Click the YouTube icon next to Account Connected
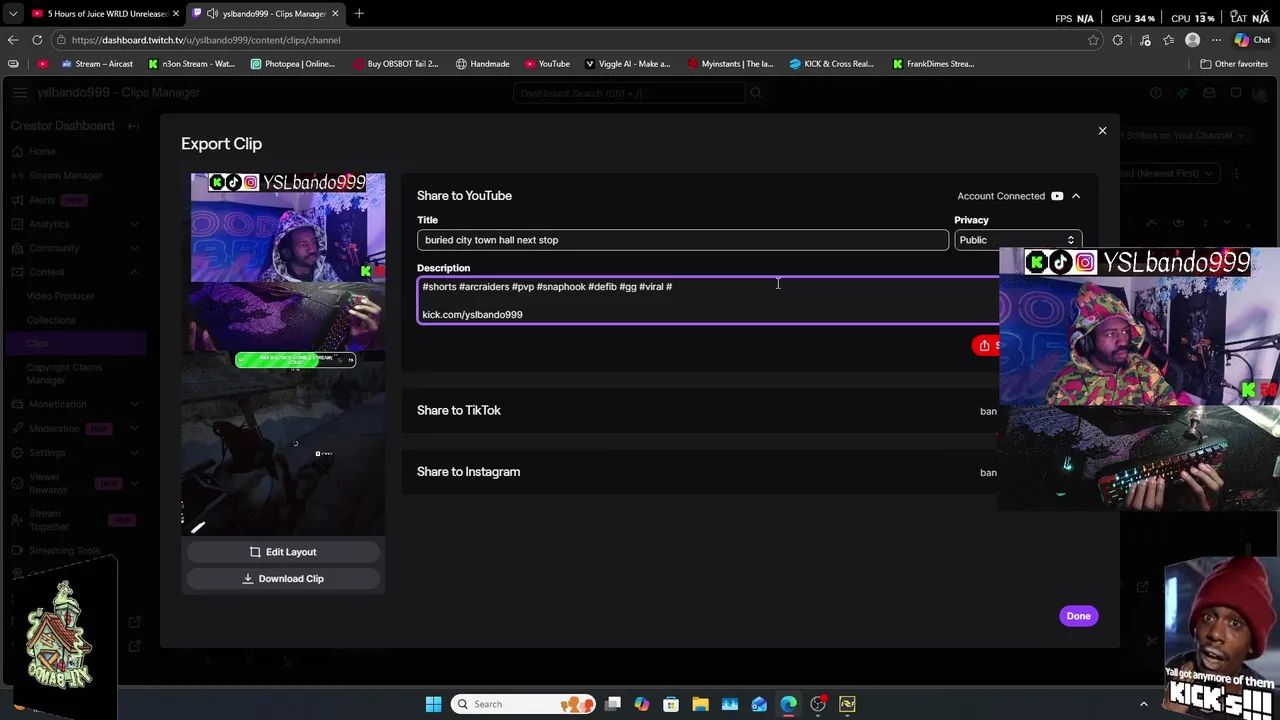 (x=1057, y=196)
